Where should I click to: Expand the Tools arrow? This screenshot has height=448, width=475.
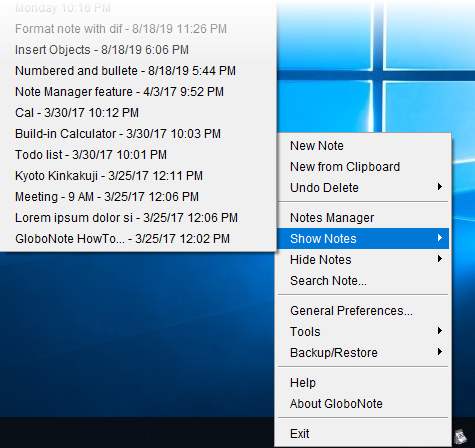click(x=440, y=331)
